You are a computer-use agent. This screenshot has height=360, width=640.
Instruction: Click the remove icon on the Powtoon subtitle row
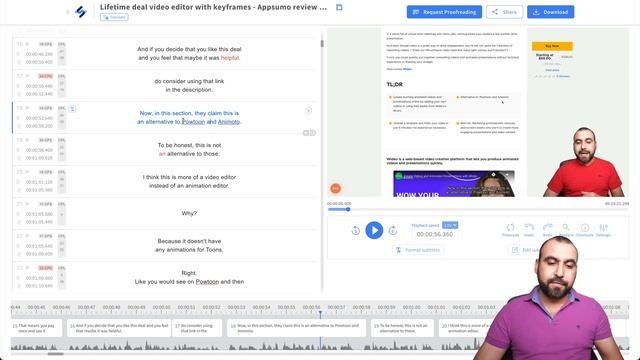[309, 111]
